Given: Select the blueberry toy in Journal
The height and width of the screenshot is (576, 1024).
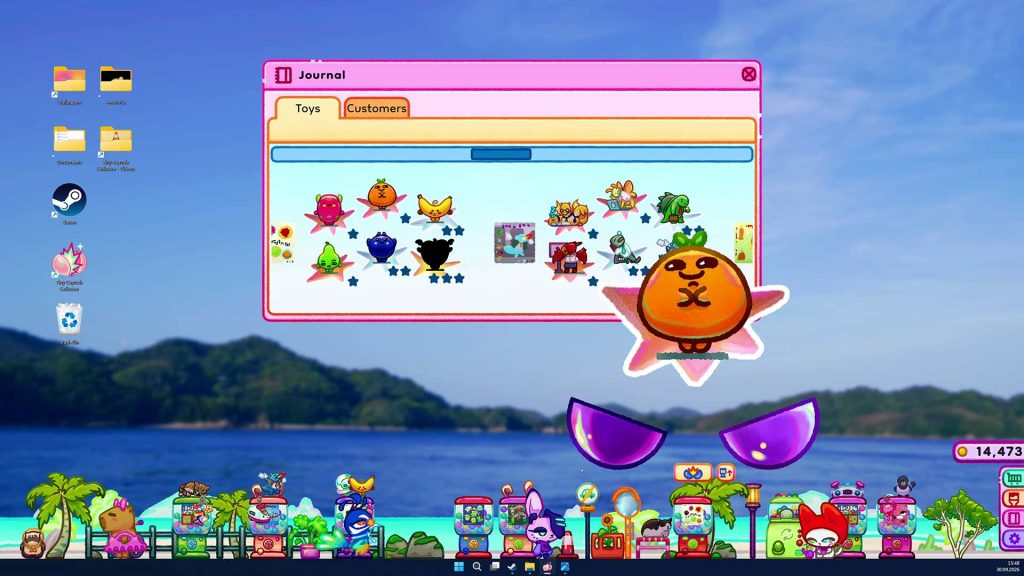Looking at the screenshot, I should click(381, 250).
